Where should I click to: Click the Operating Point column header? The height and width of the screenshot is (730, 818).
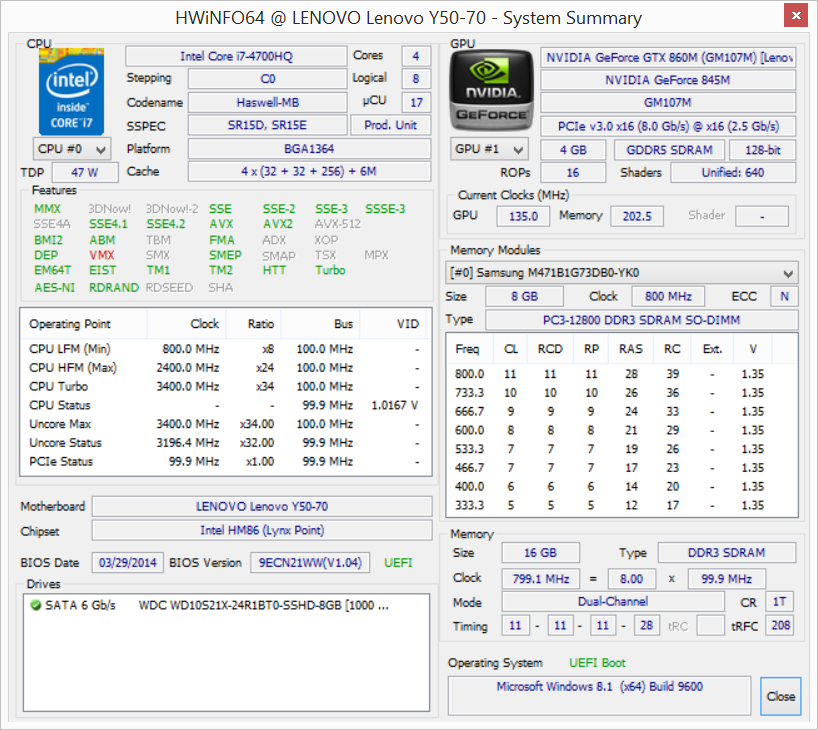(83, 324)
